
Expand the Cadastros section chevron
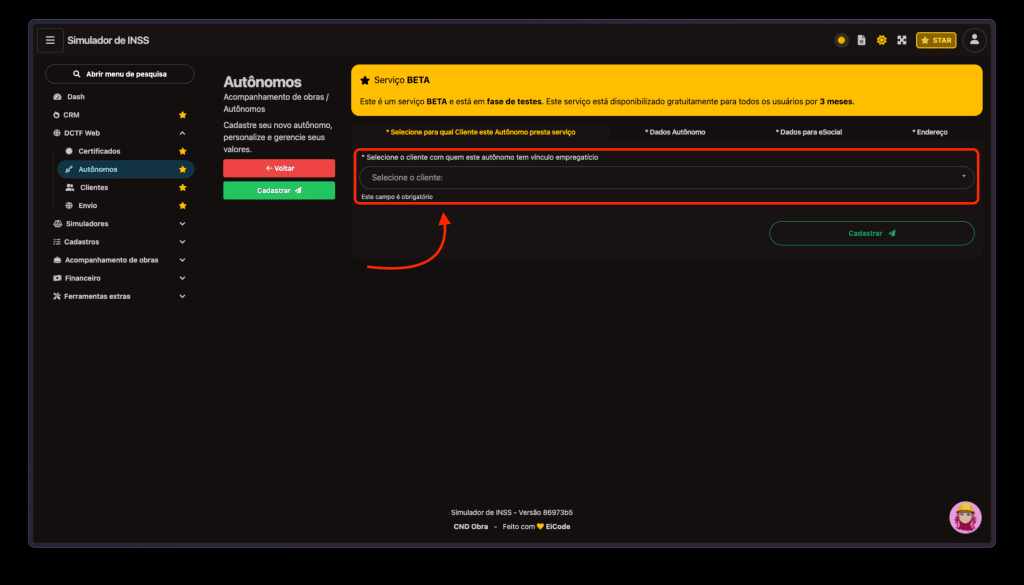(182, 242)
